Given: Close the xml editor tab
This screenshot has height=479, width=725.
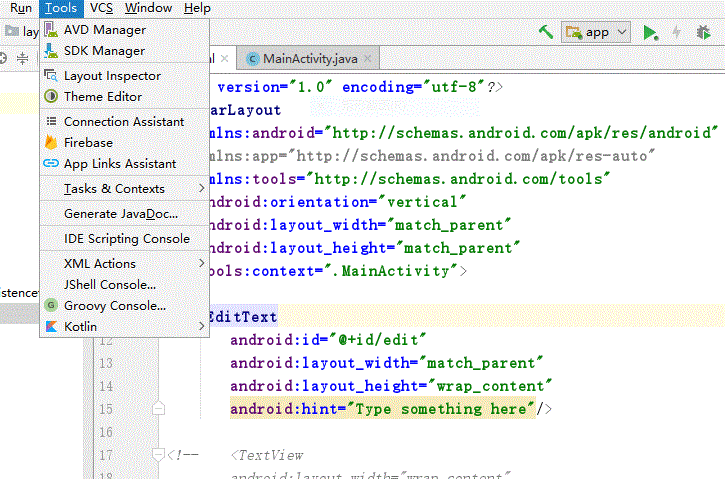Looking at the screenshot, I should pyautogui.click(x=225, y=59).
